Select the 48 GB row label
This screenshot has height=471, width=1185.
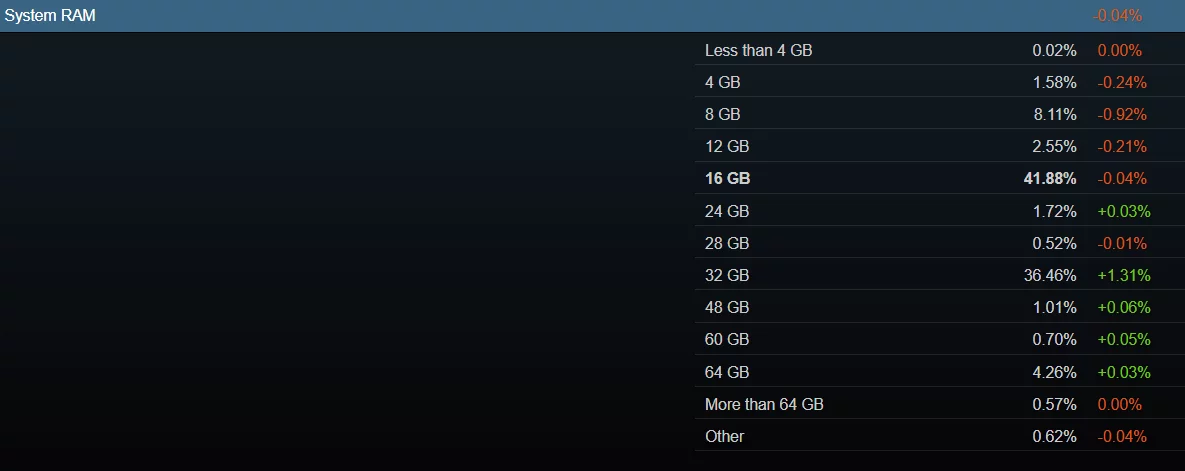click(727, 307)
